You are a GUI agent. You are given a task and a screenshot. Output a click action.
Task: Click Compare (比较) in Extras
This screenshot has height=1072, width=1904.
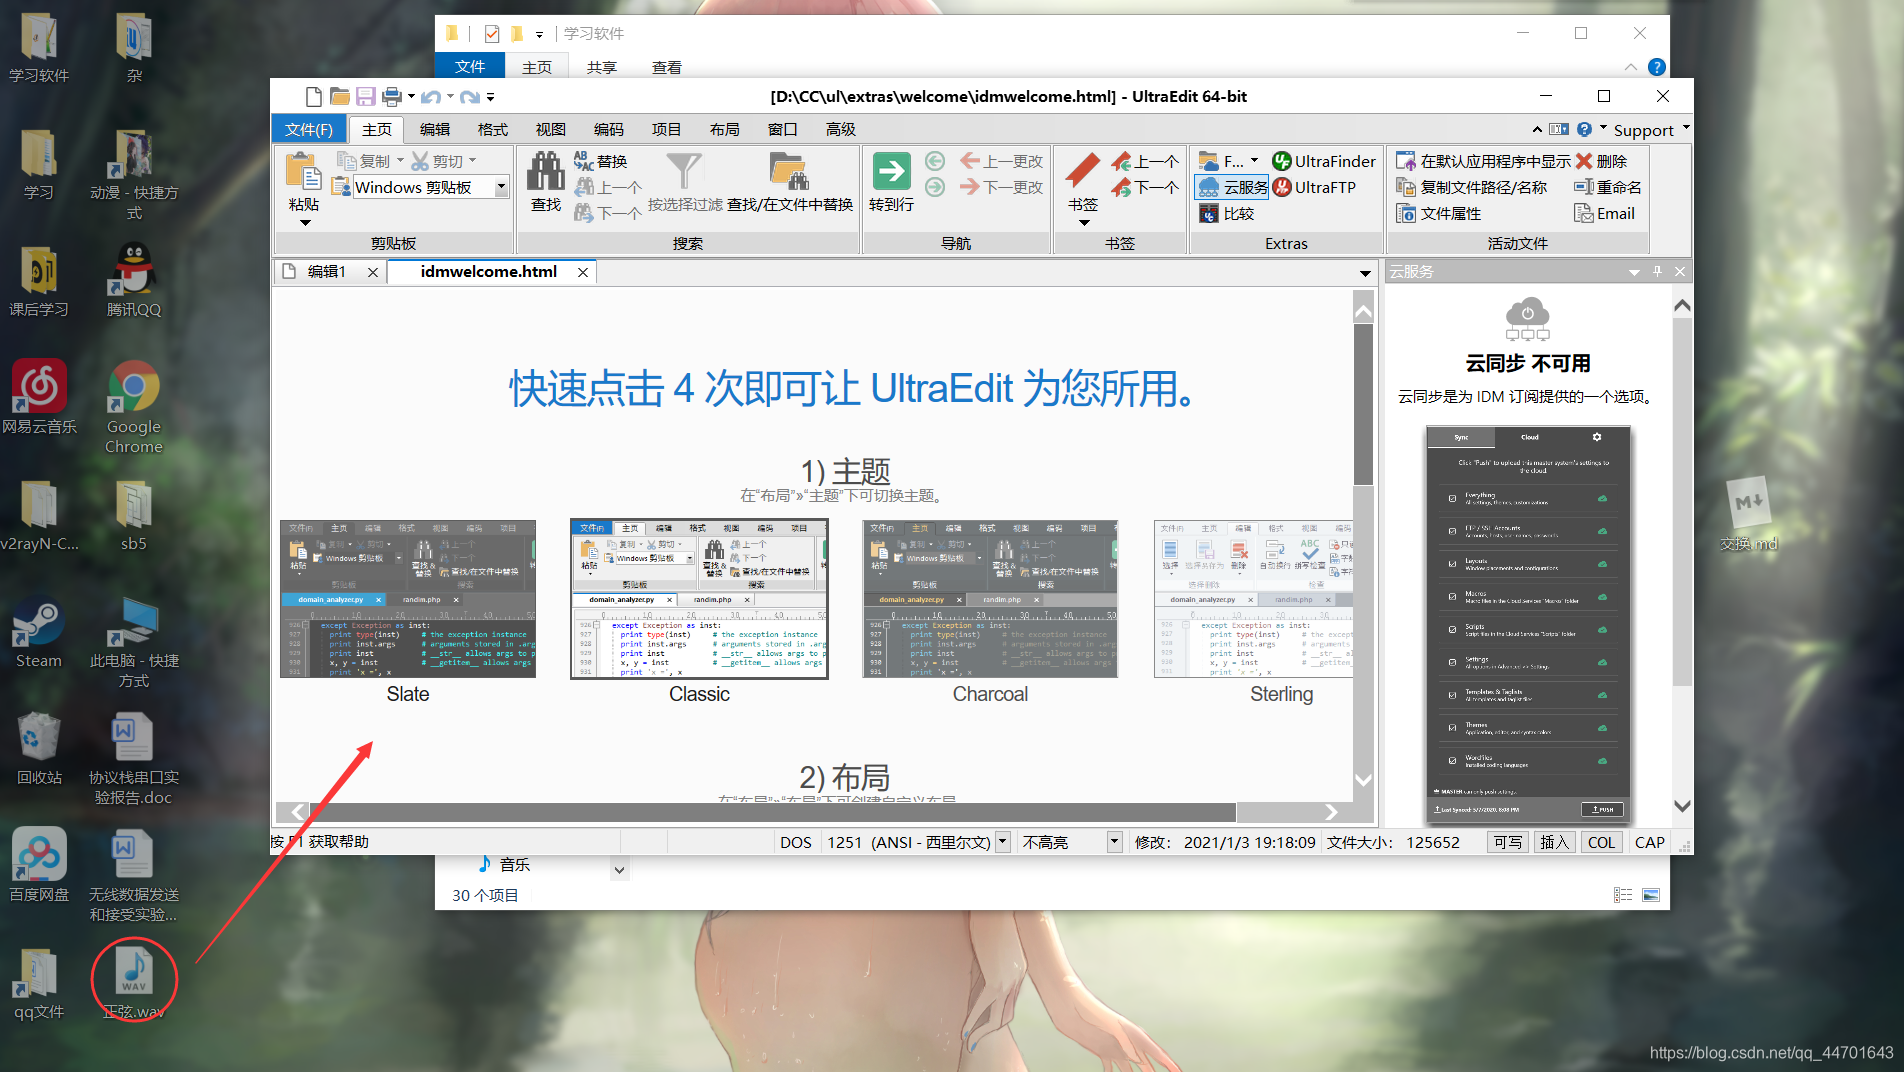point(1226,213)
